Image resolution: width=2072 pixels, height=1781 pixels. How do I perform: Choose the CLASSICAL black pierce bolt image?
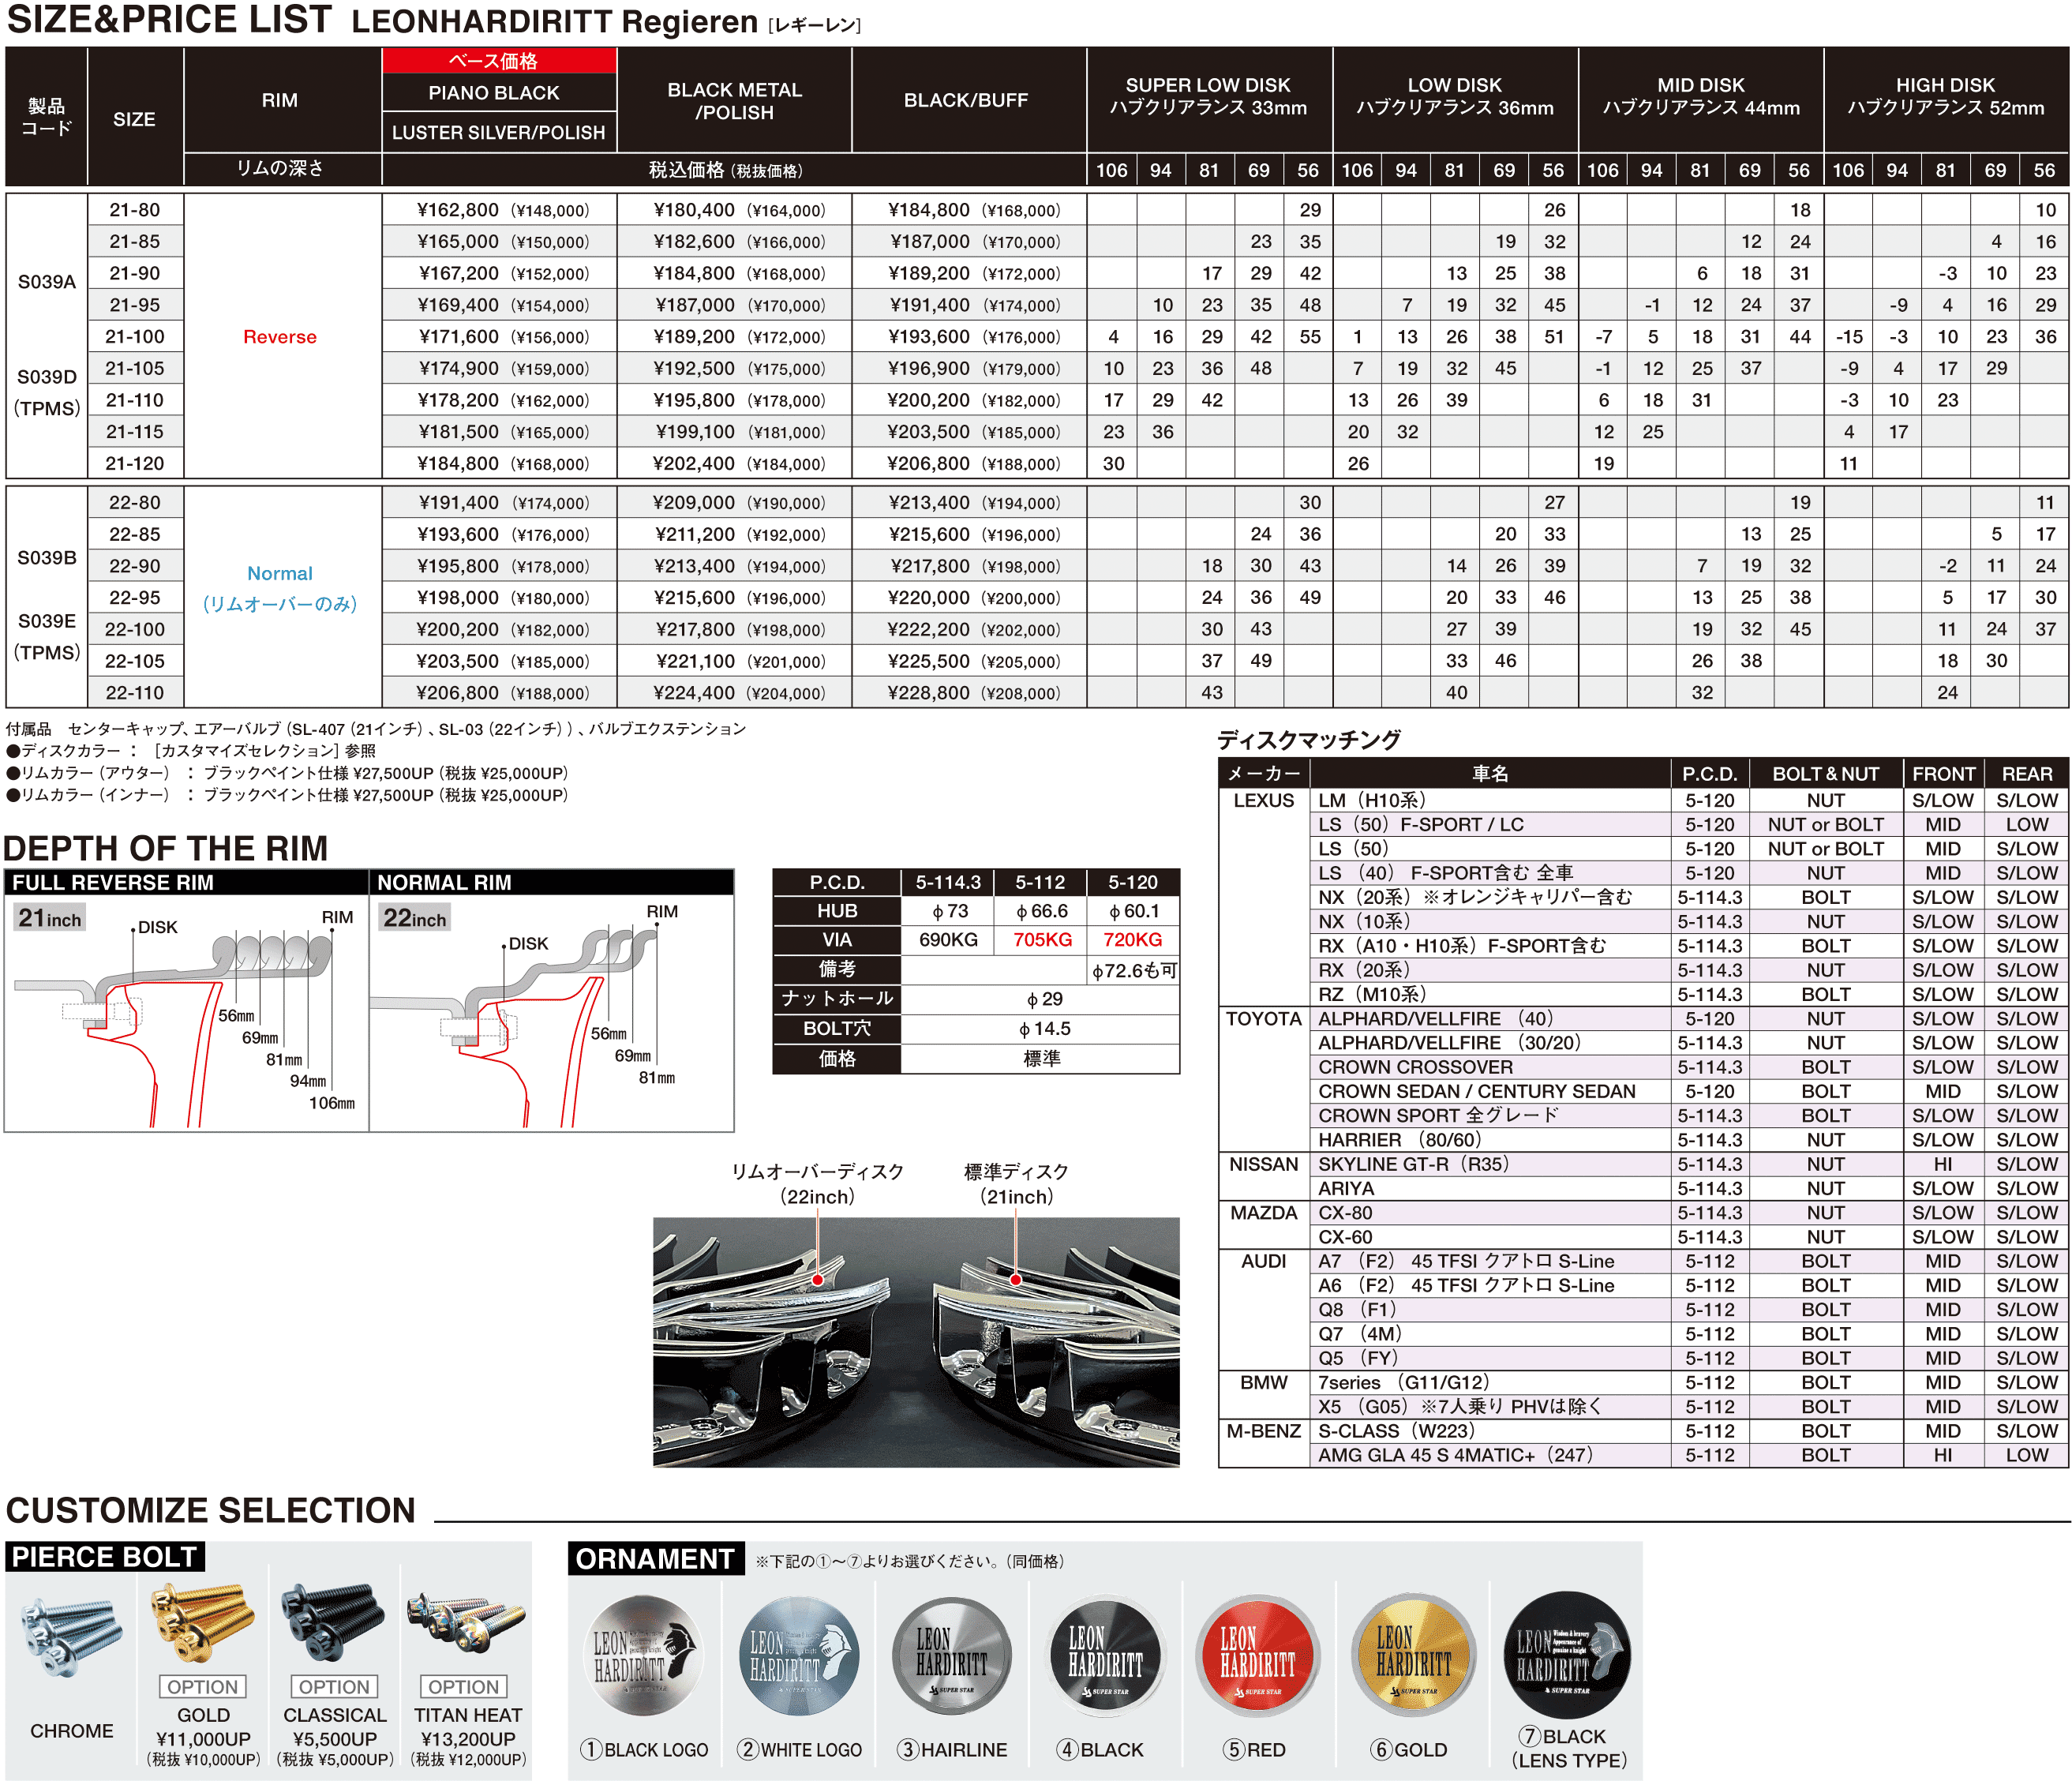tap(333, 1622)
